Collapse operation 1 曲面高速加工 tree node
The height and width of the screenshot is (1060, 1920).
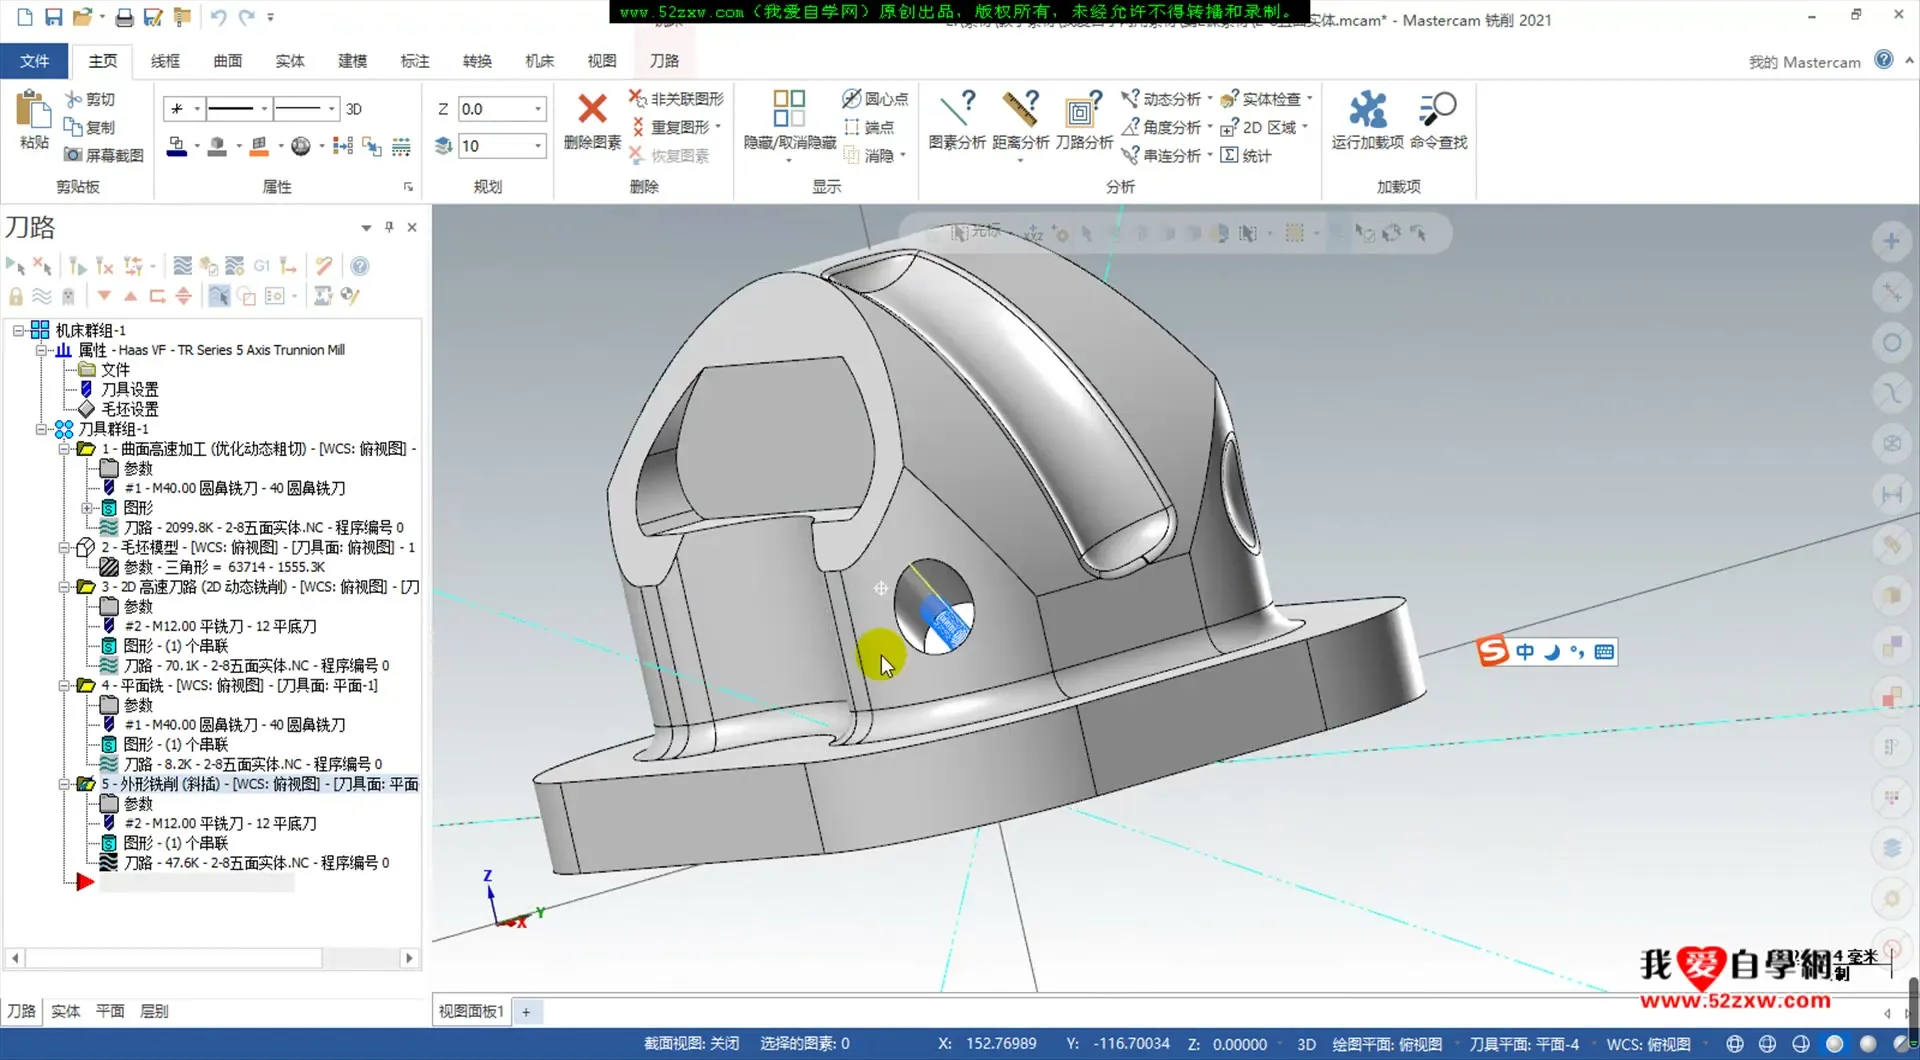[64, 449]
